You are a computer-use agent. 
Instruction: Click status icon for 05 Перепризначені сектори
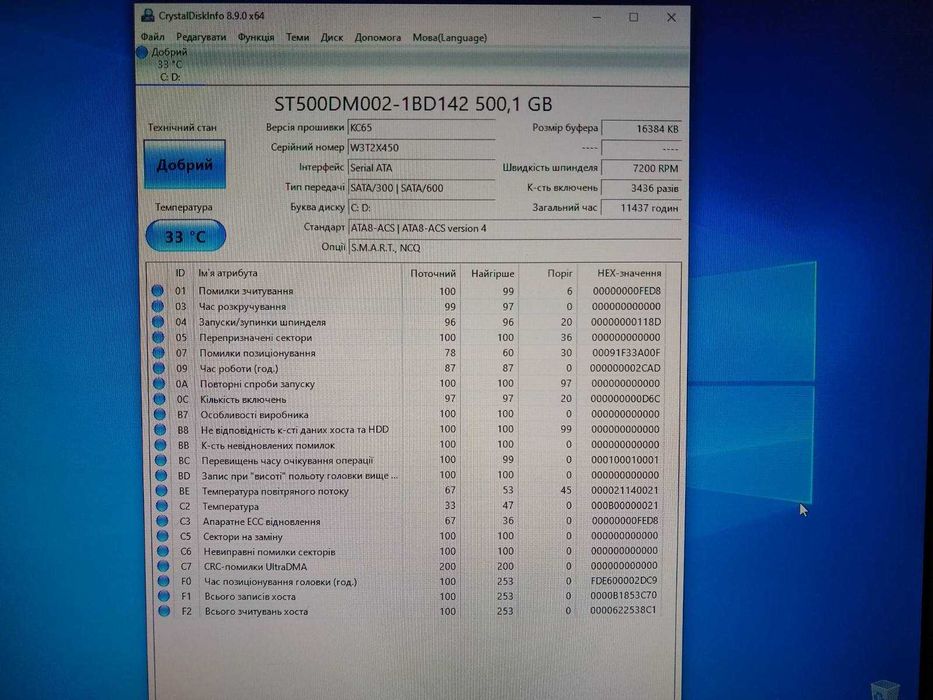[x=158, y=337]
